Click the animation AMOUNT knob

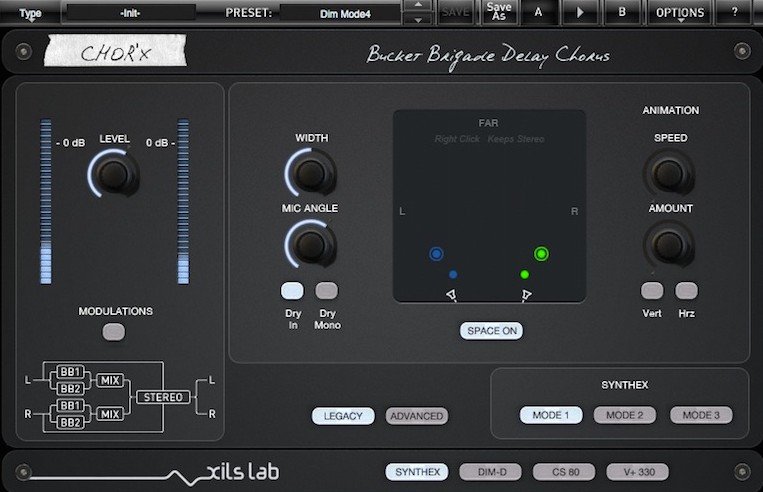coord(670,244)
